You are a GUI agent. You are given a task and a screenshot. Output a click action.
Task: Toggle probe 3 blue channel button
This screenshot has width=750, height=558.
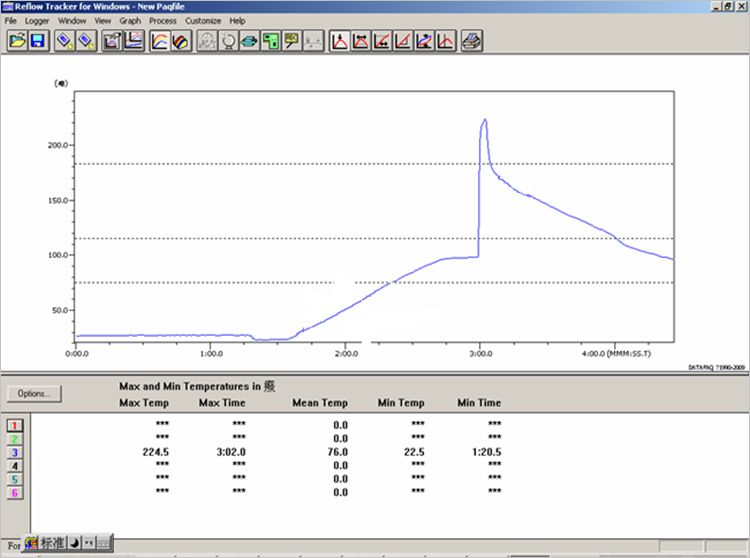pos(15,452)
